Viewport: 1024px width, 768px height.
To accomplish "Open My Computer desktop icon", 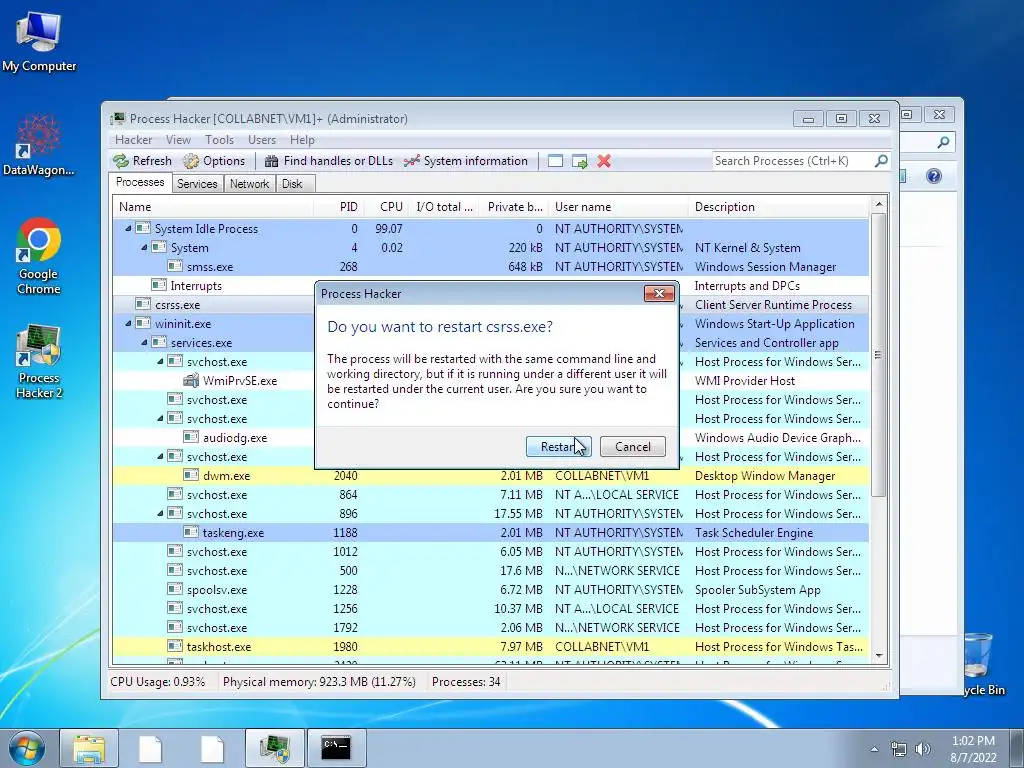I will (39, 40).
